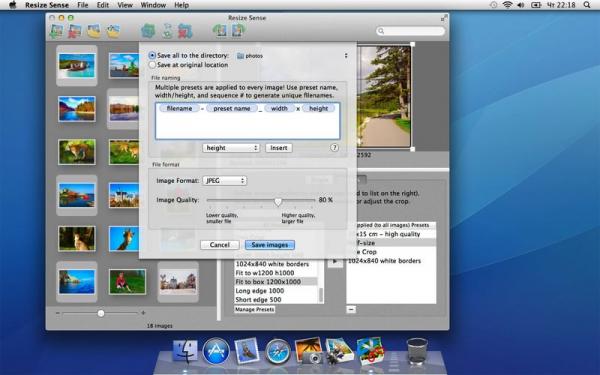
Task: Click the tree path preview image
Action: click(x=384, y=97)
